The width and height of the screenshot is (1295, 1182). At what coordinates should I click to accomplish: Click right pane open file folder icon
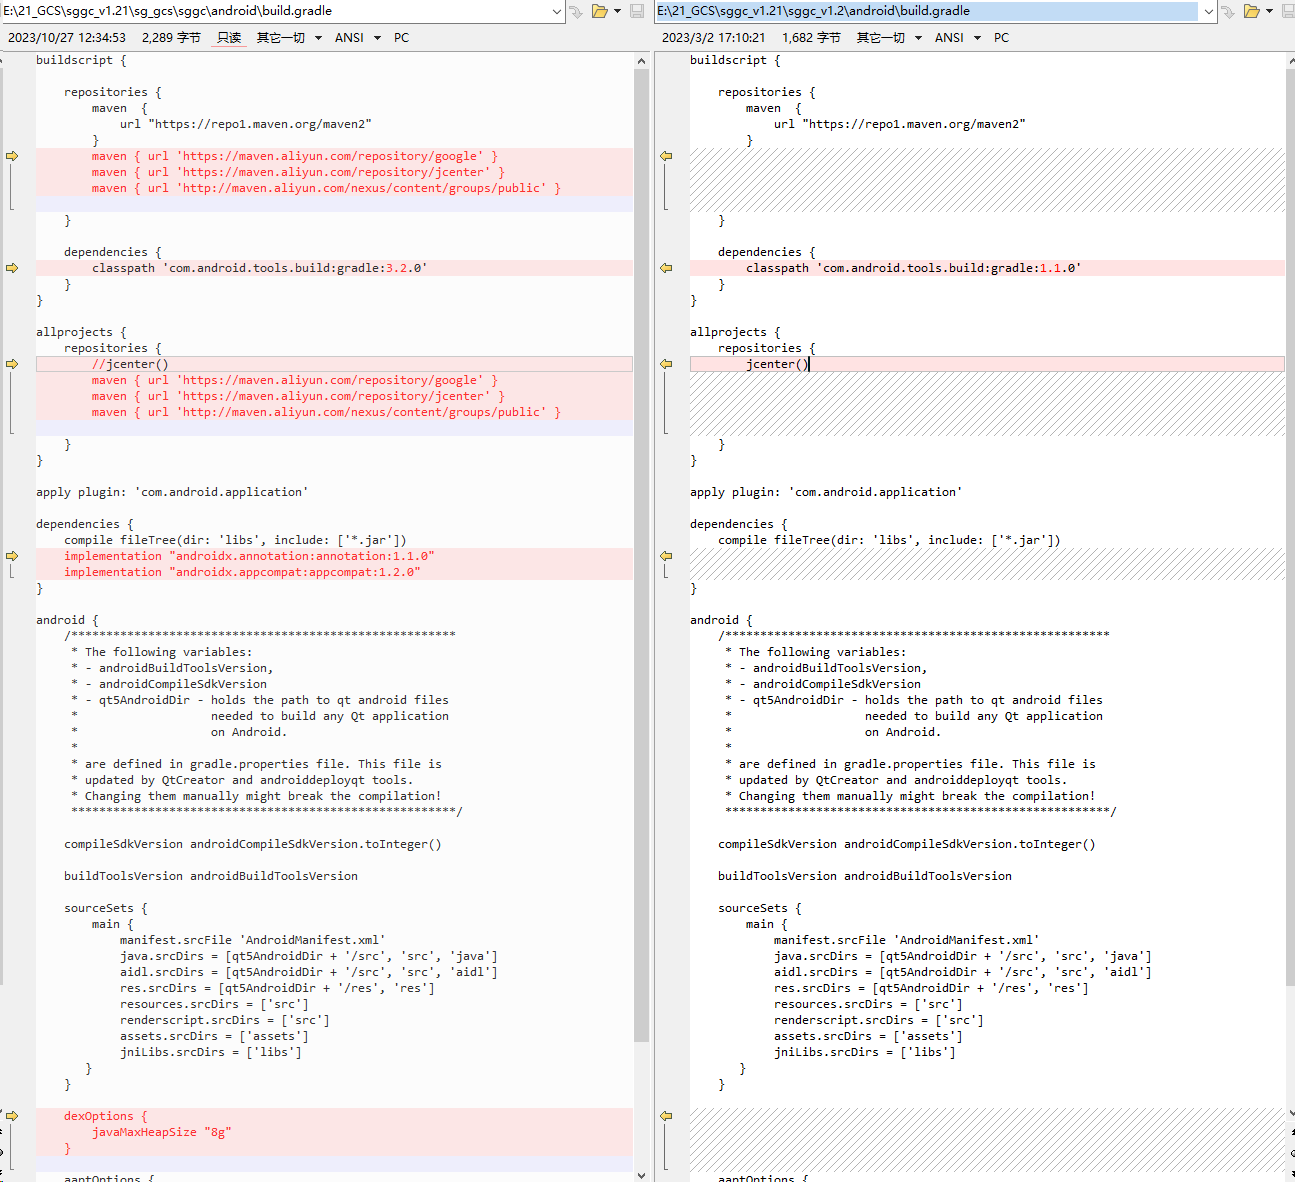tap(1252, 11)
